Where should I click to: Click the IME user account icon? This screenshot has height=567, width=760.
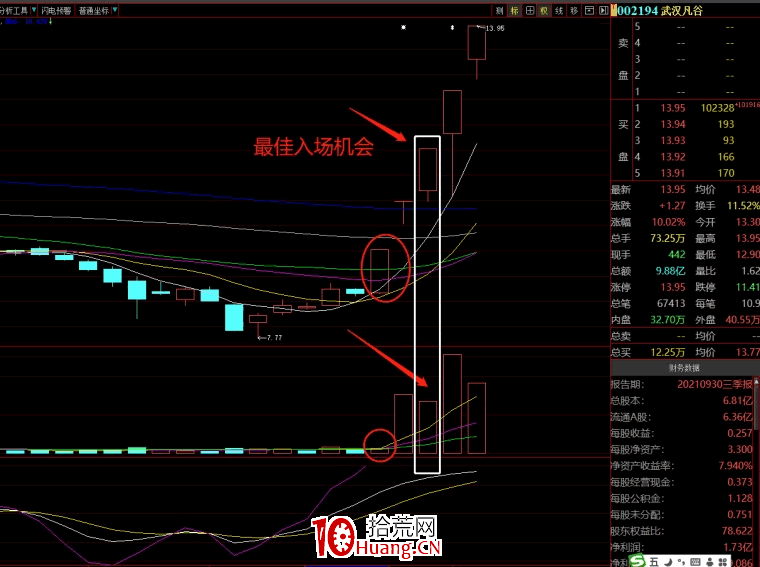pyautogui.click(x=710, y=562)
